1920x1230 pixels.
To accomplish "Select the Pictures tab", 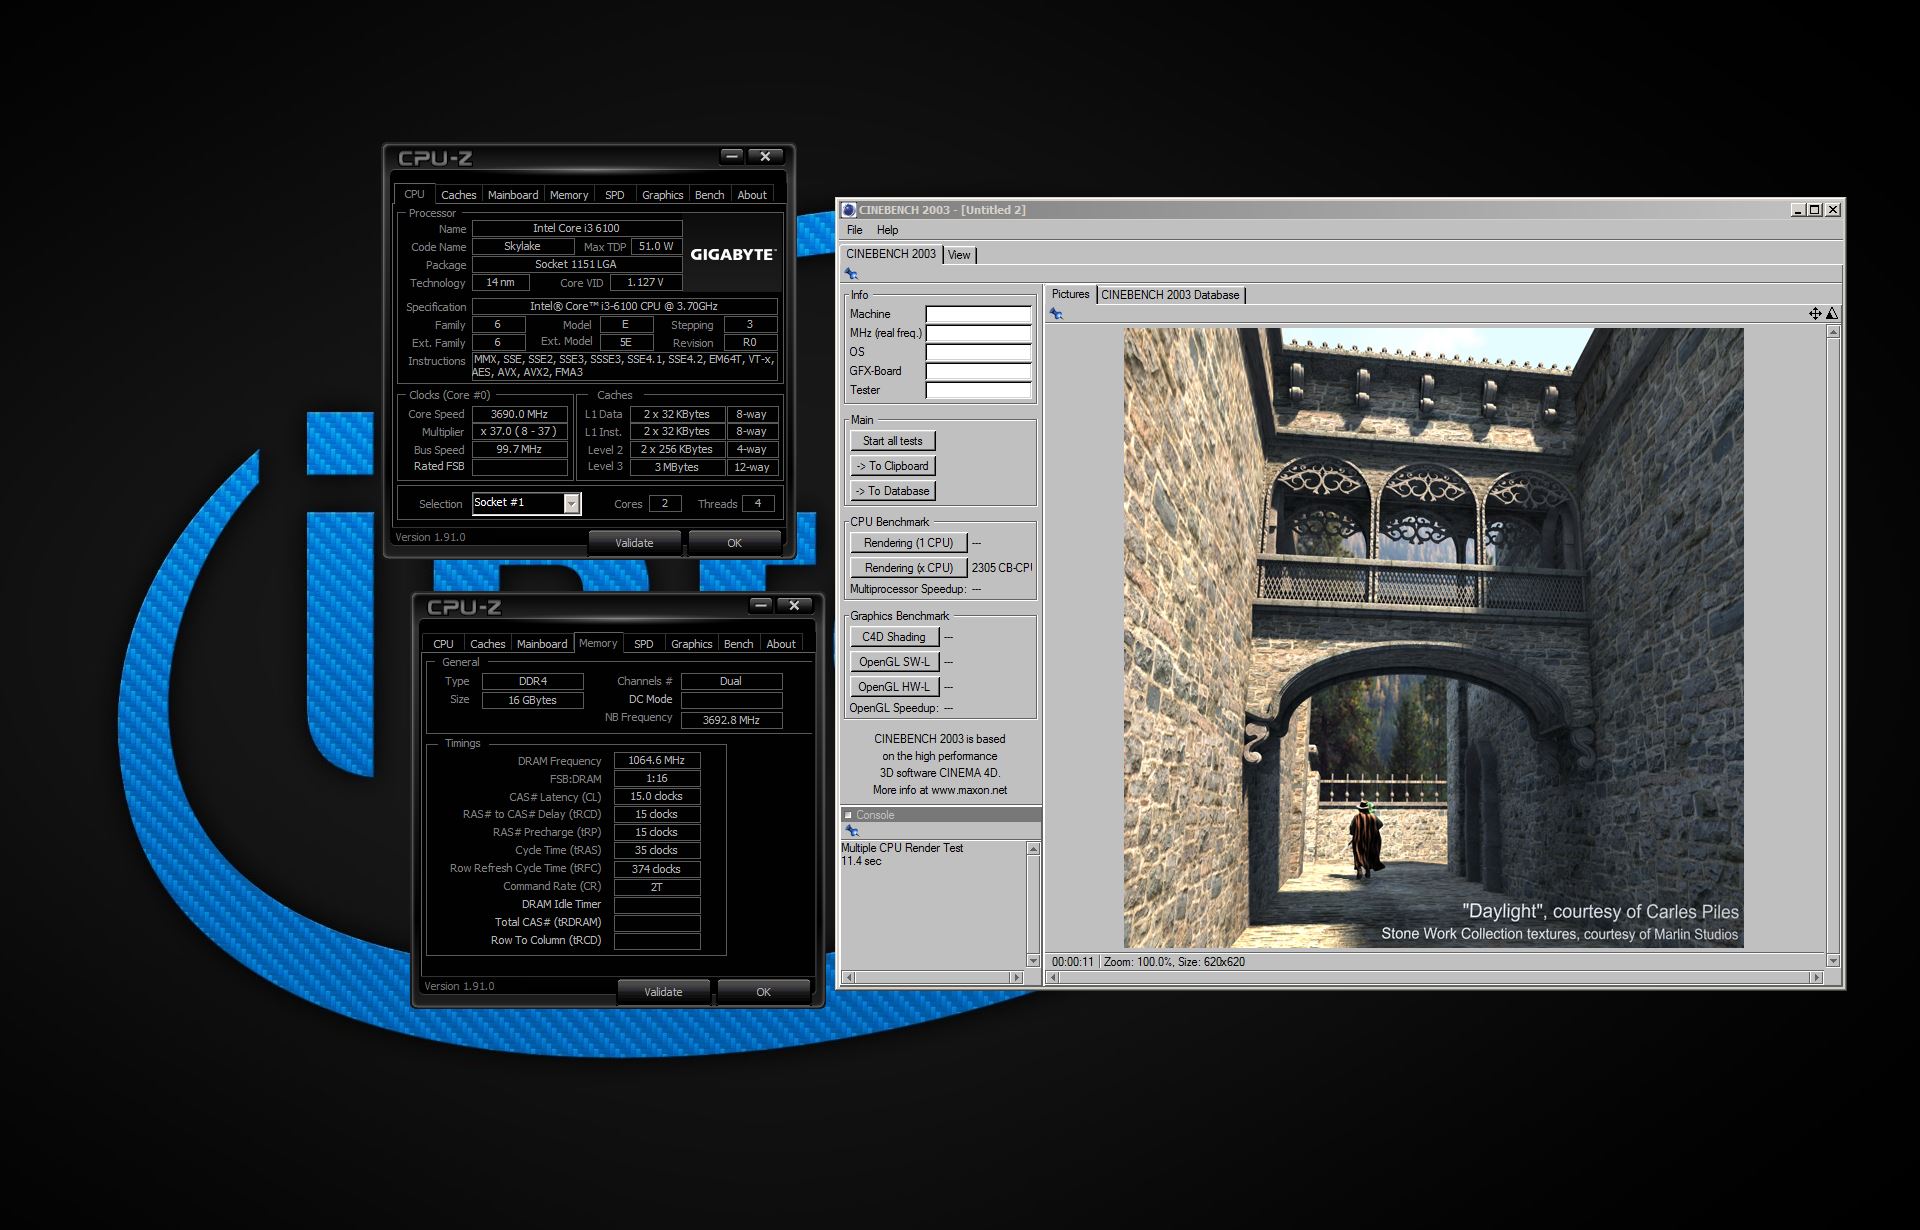I will [1070, 294].
